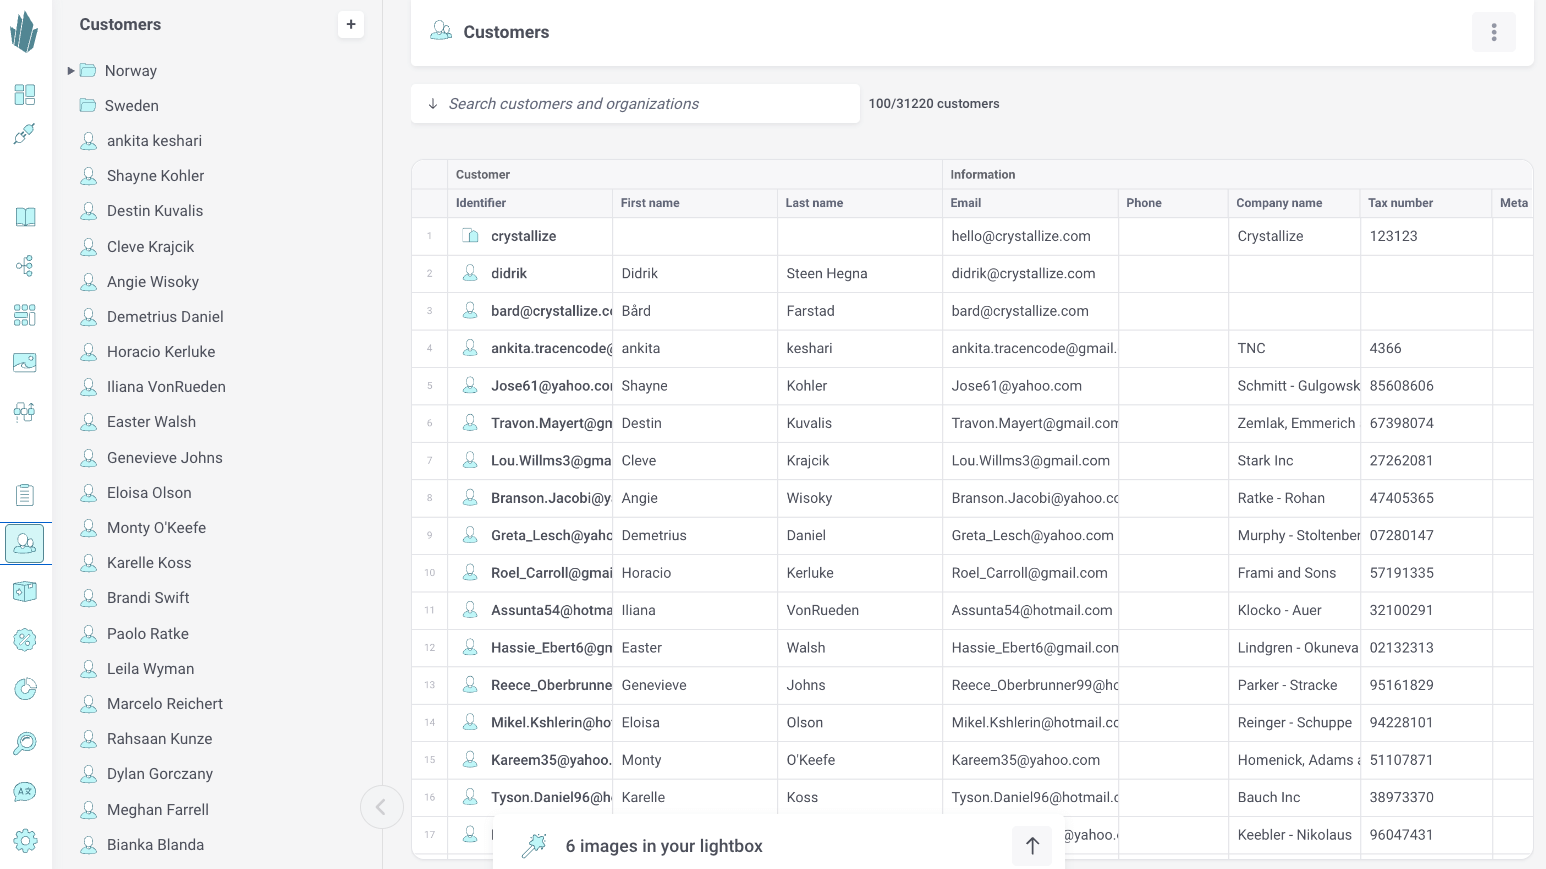This screenshot has width=1546, height=869.
Task: Expand the Norway folder tree arrow
Action: point(71,71)
